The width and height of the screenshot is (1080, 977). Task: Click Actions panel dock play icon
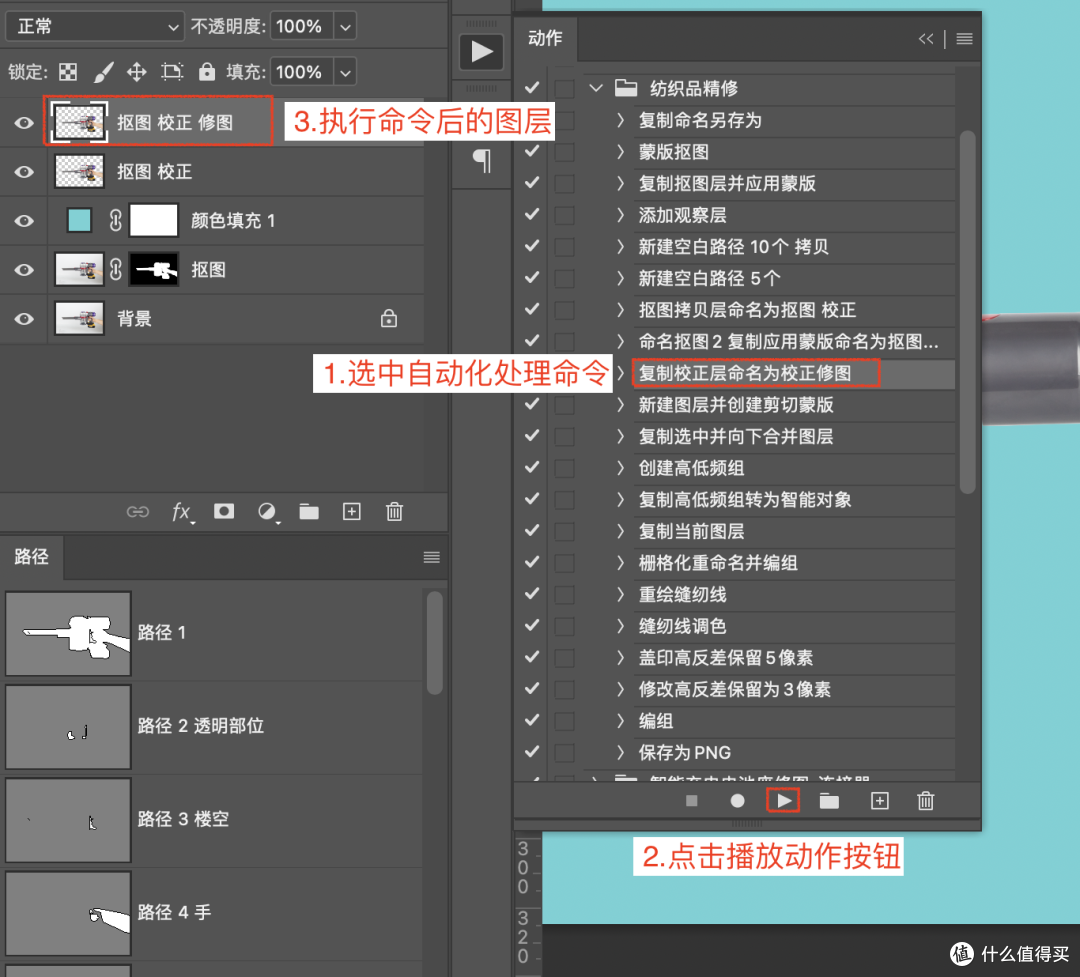[x=481, y=52]
